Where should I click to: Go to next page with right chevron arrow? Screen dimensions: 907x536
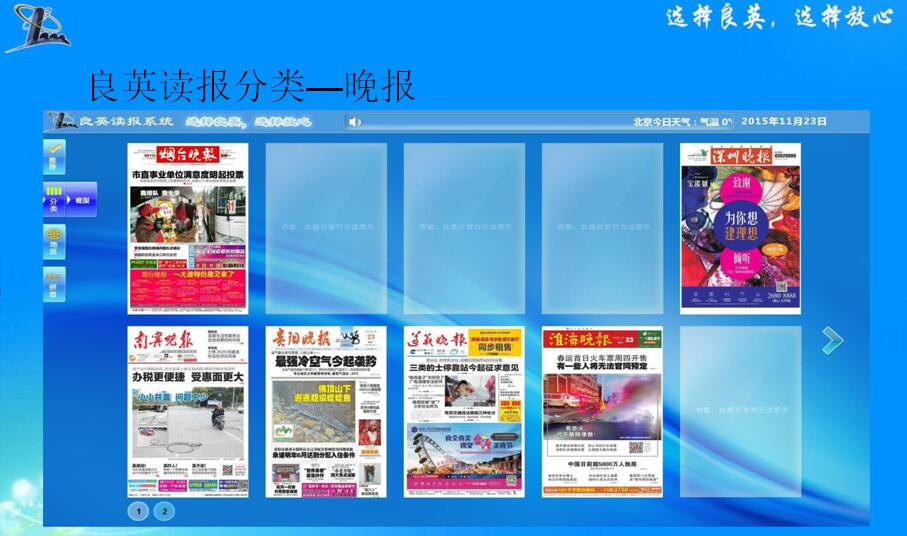click(x=832, y=341)
